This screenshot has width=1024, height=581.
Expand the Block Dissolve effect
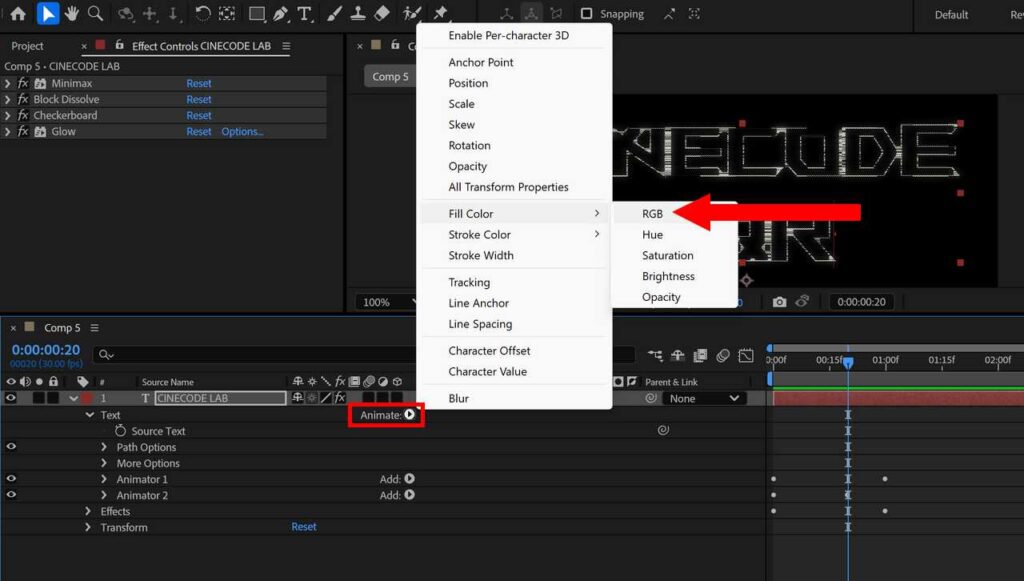pos(7,99)
